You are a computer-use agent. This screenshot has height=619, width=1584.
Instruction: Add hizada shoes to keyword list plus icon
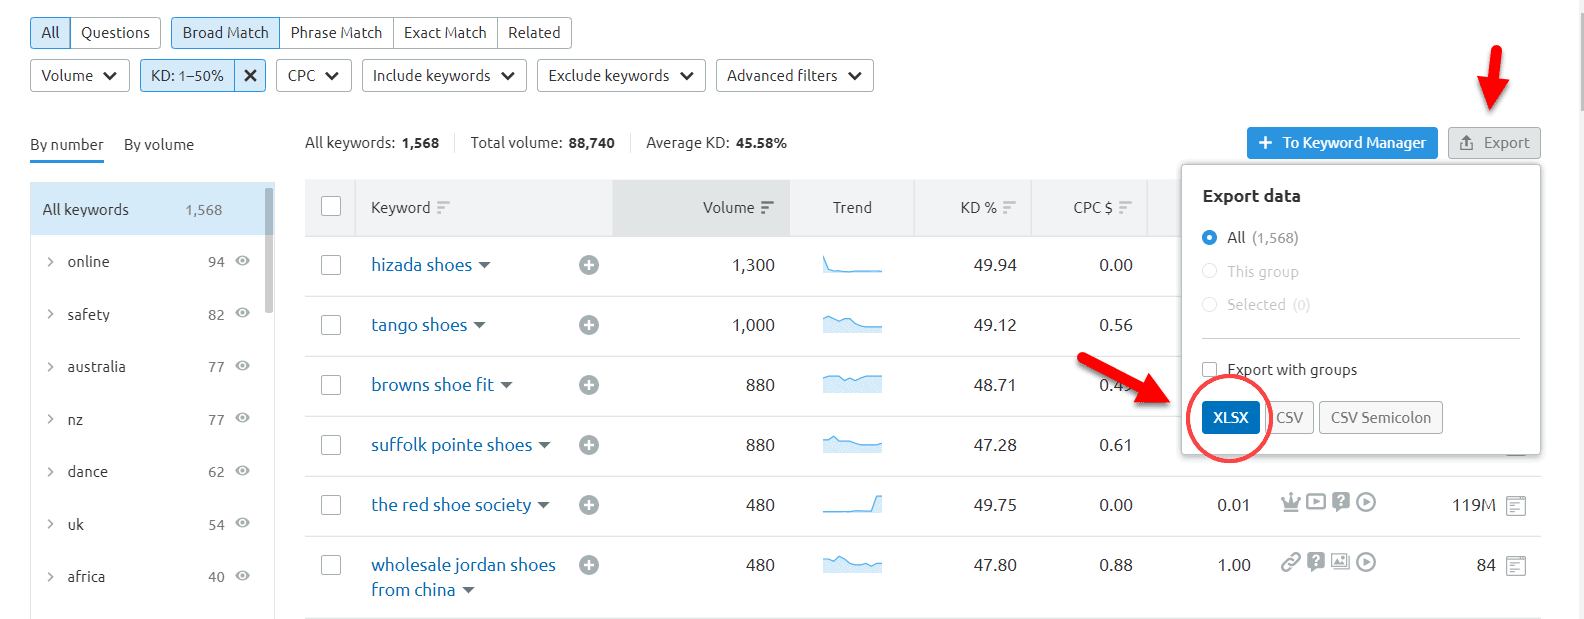pos(589,265)
